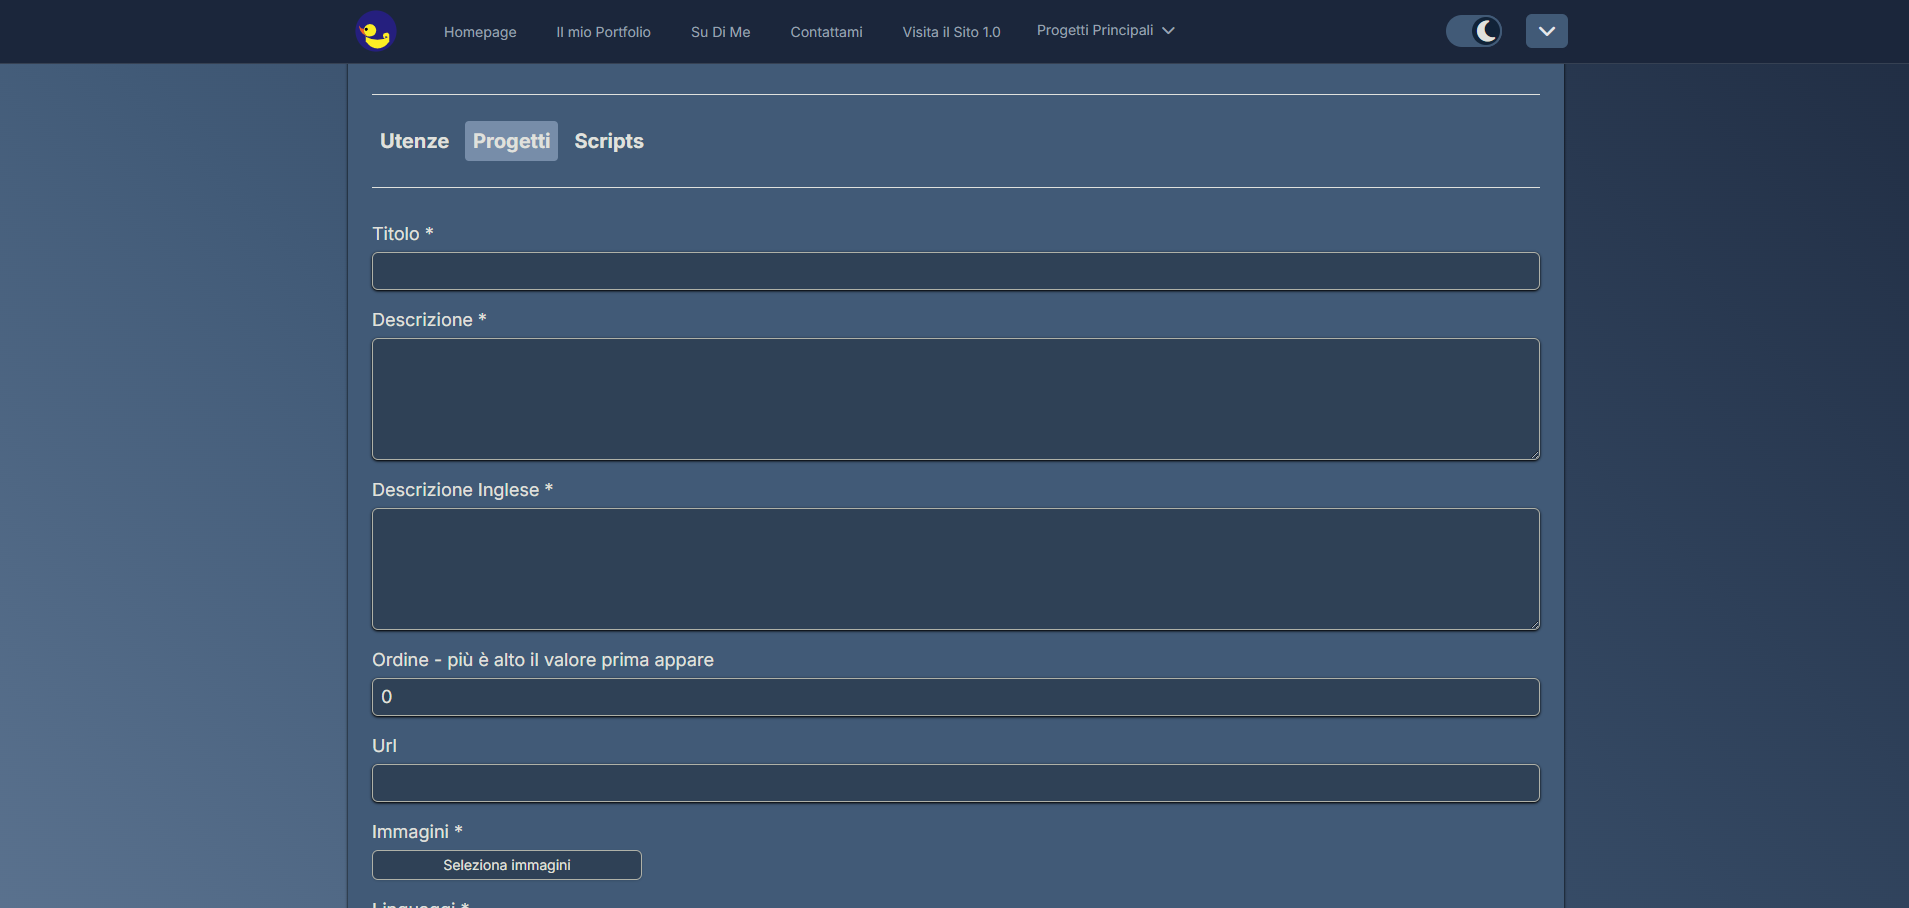Click the Seleziona immagini button

pos(507,865)
